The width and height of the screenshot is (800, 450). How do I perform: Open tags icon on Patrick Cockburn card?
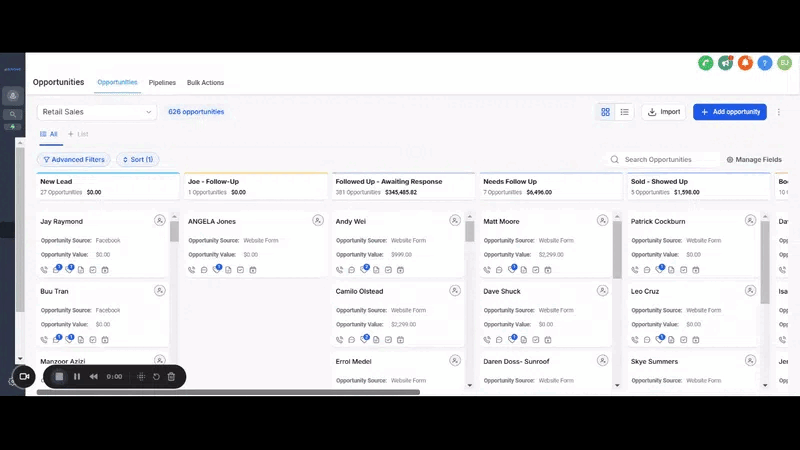coord(659,270)
